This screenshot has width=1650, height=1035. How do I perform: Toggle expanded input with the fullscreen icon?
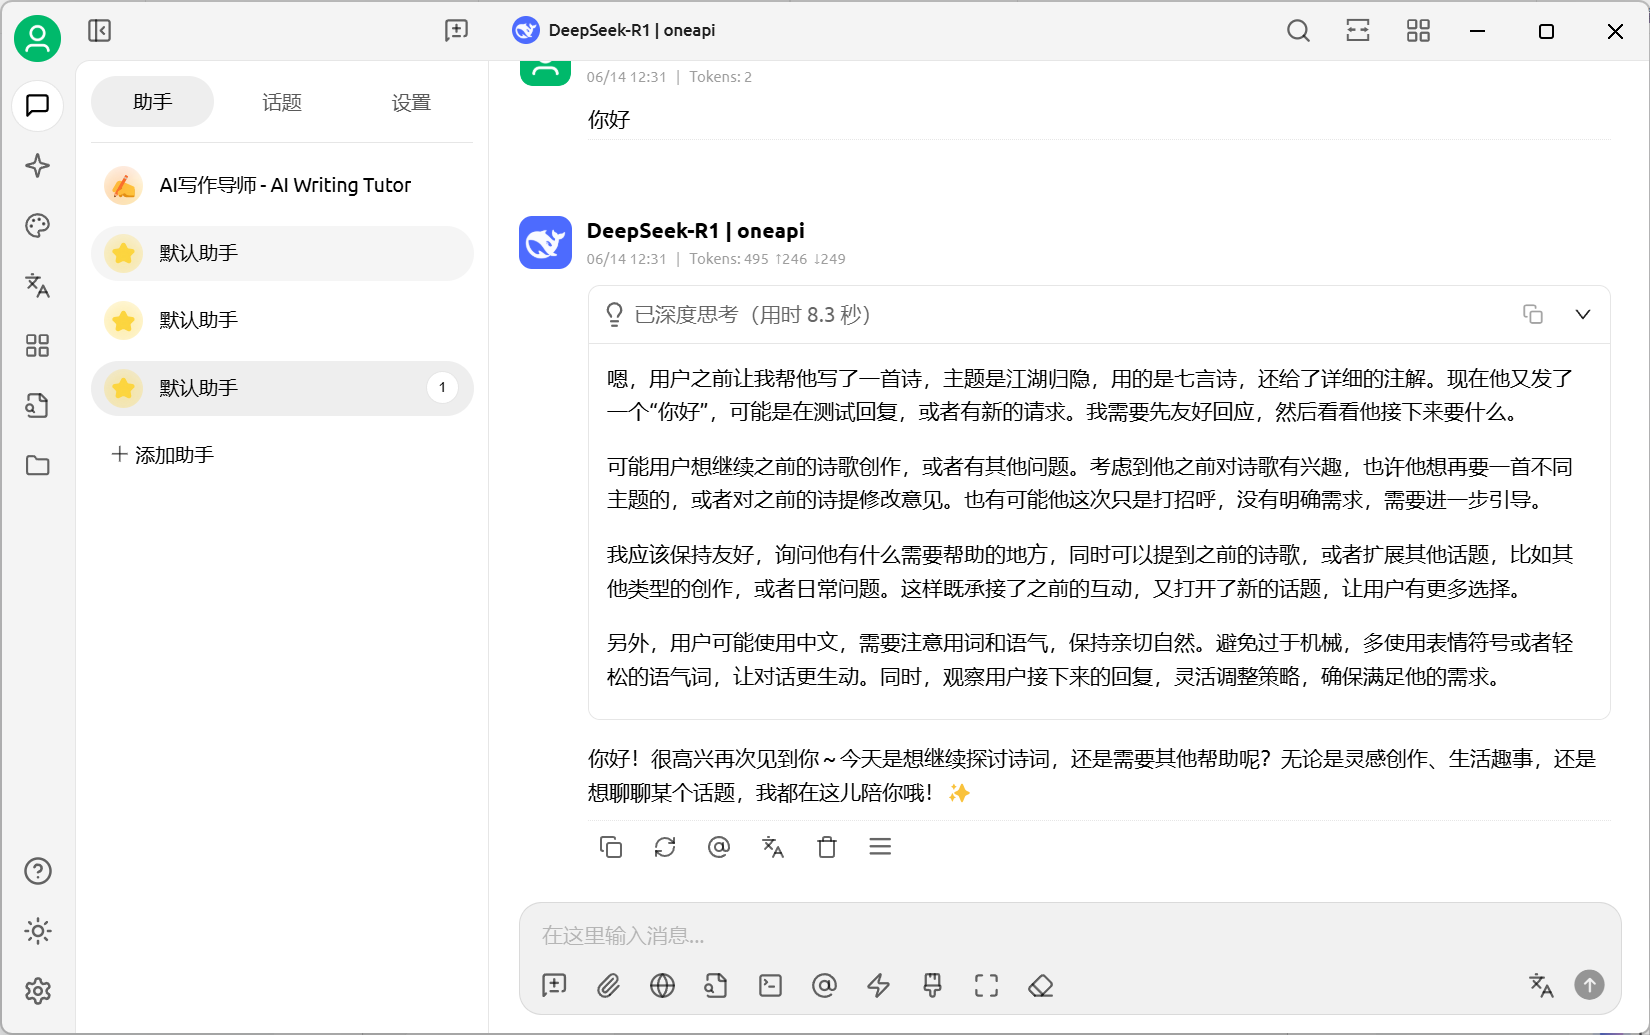pyautogui.click(x=986, y=986)
